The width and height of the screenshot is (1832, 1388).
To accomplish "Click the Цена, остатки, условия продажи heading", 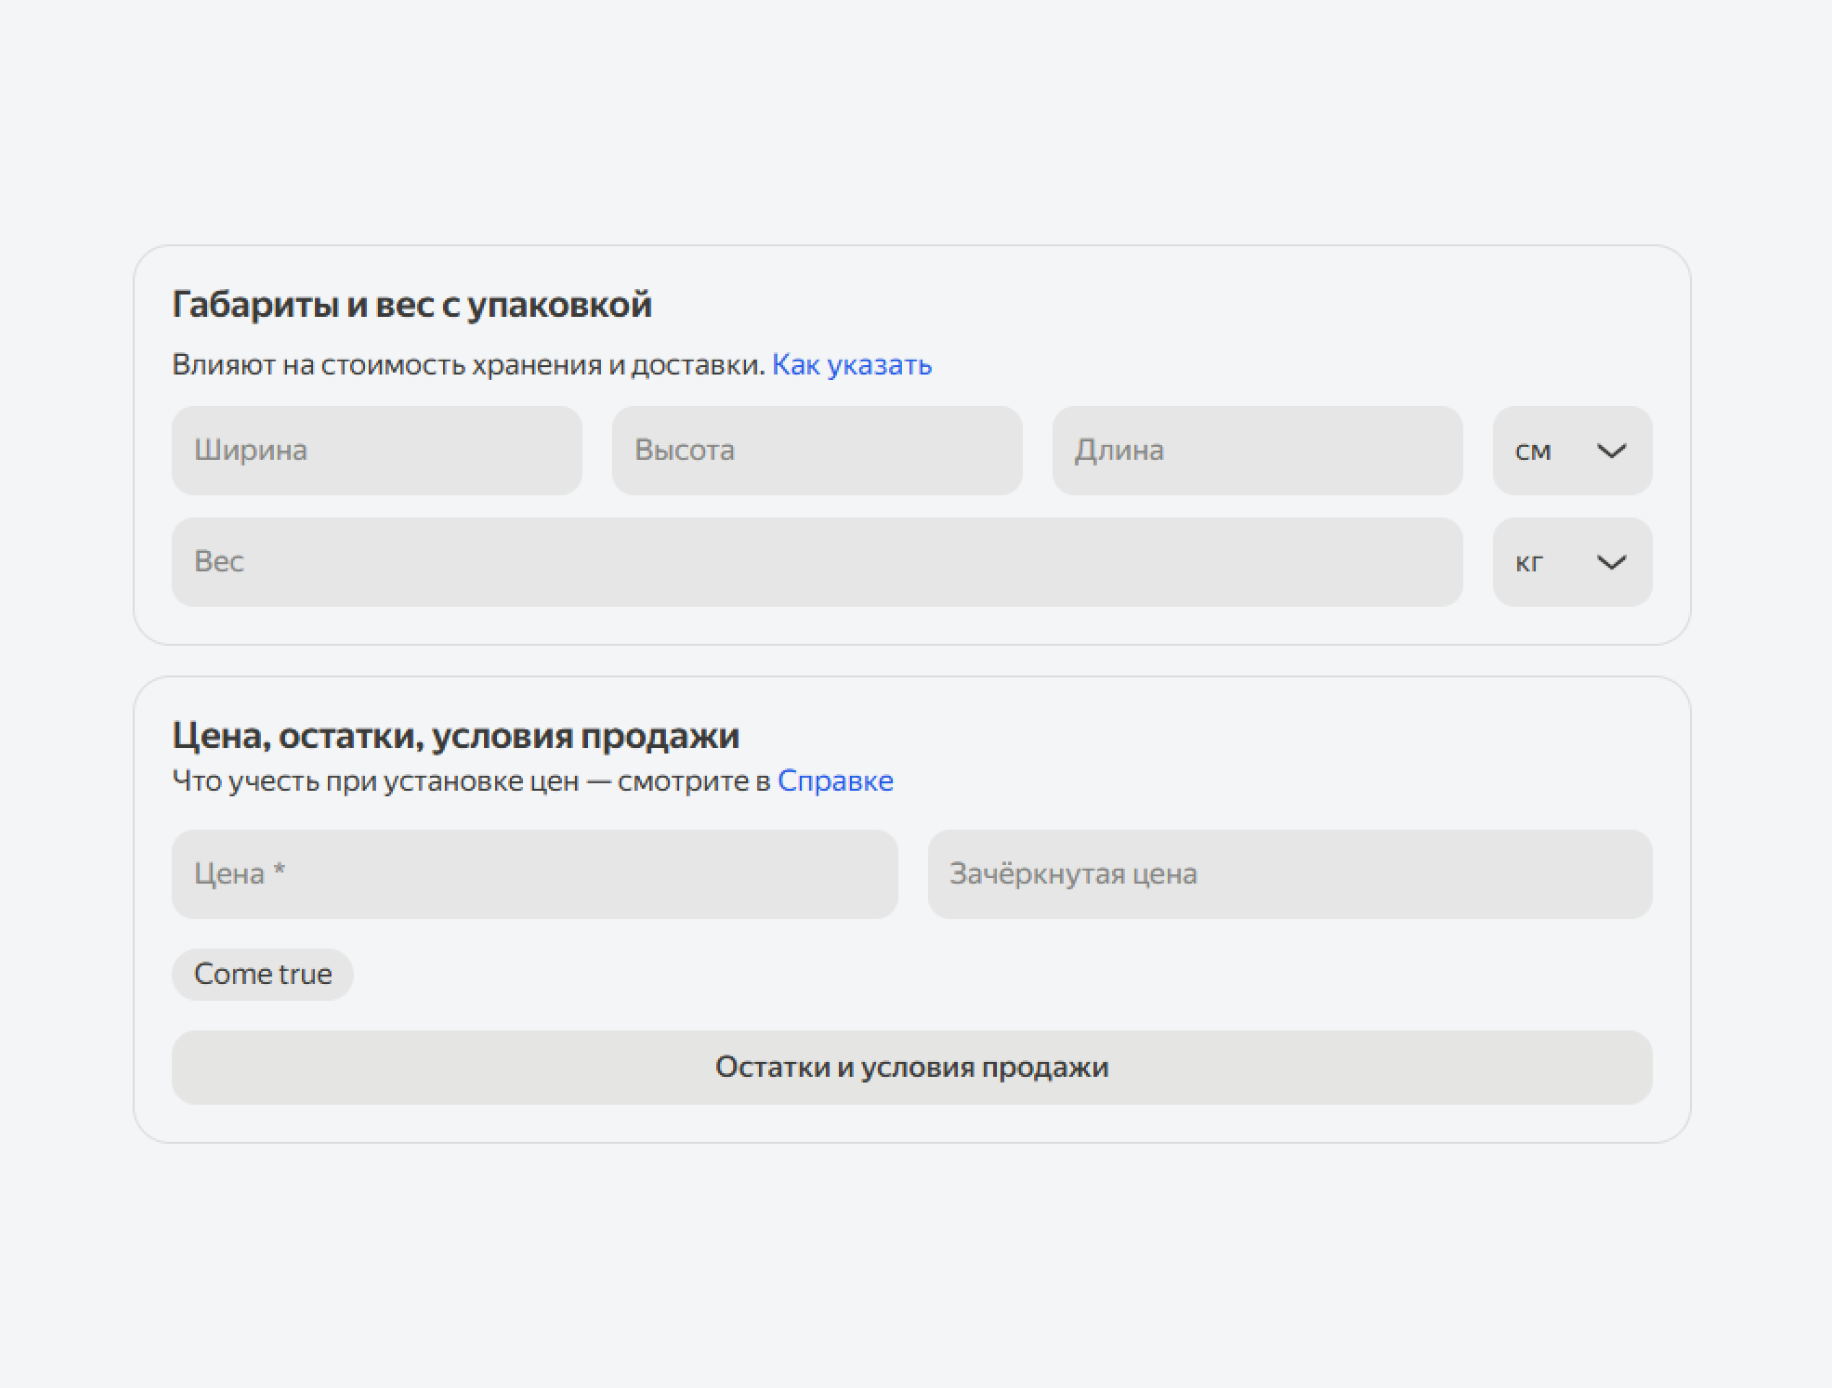I will click(455, 736).
